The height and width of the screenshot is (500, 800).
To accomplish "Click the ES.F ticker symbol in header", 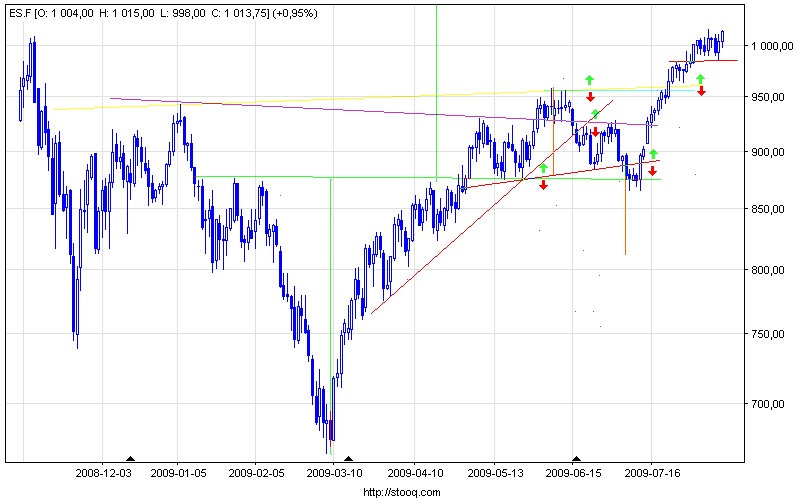I will coord(20,14).
